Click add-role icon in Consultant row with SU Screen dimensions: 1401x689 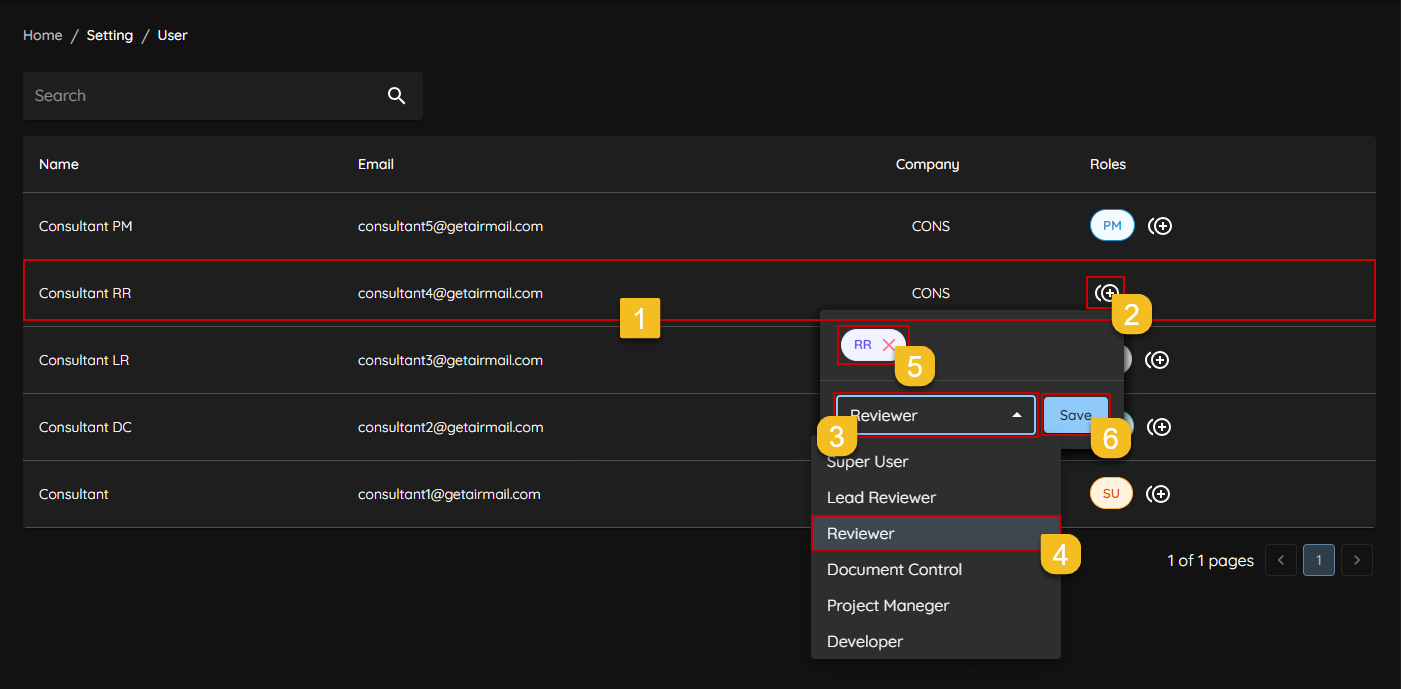pos(1159,494)
